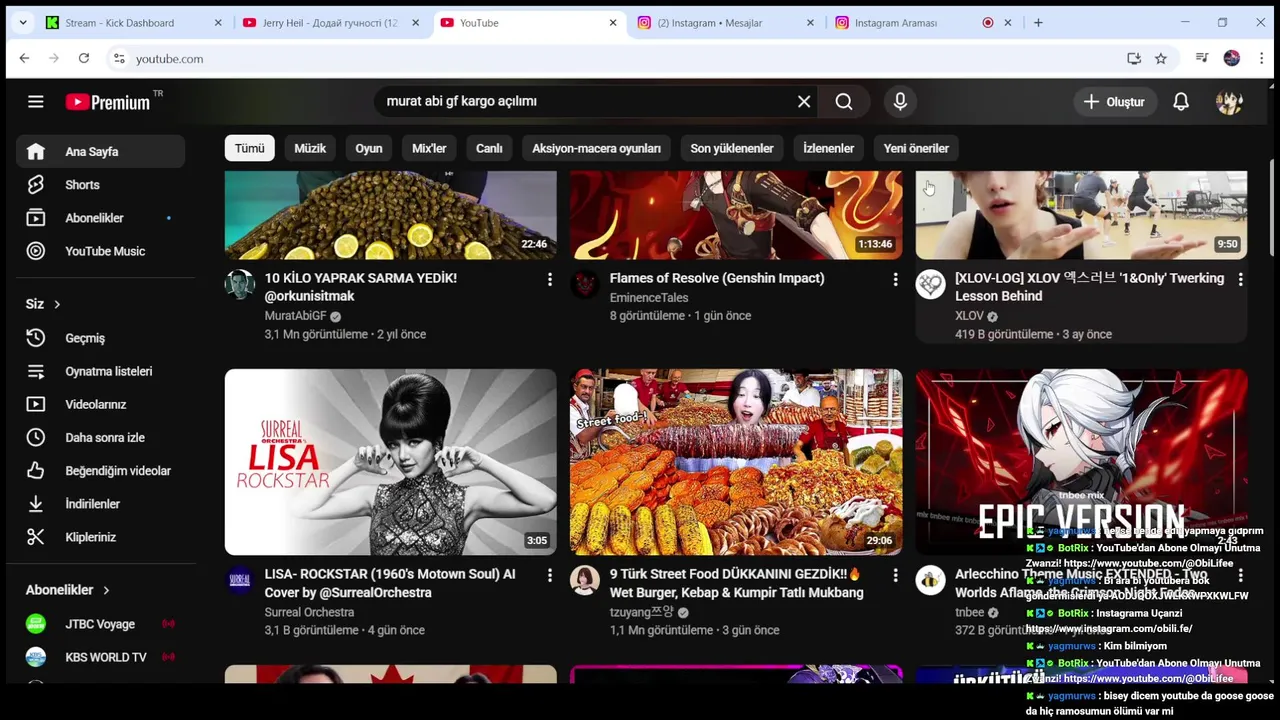Viewport: 1280px width, 720px height.
Task: Expand the Siz section chevron
Action: point(57,304)
